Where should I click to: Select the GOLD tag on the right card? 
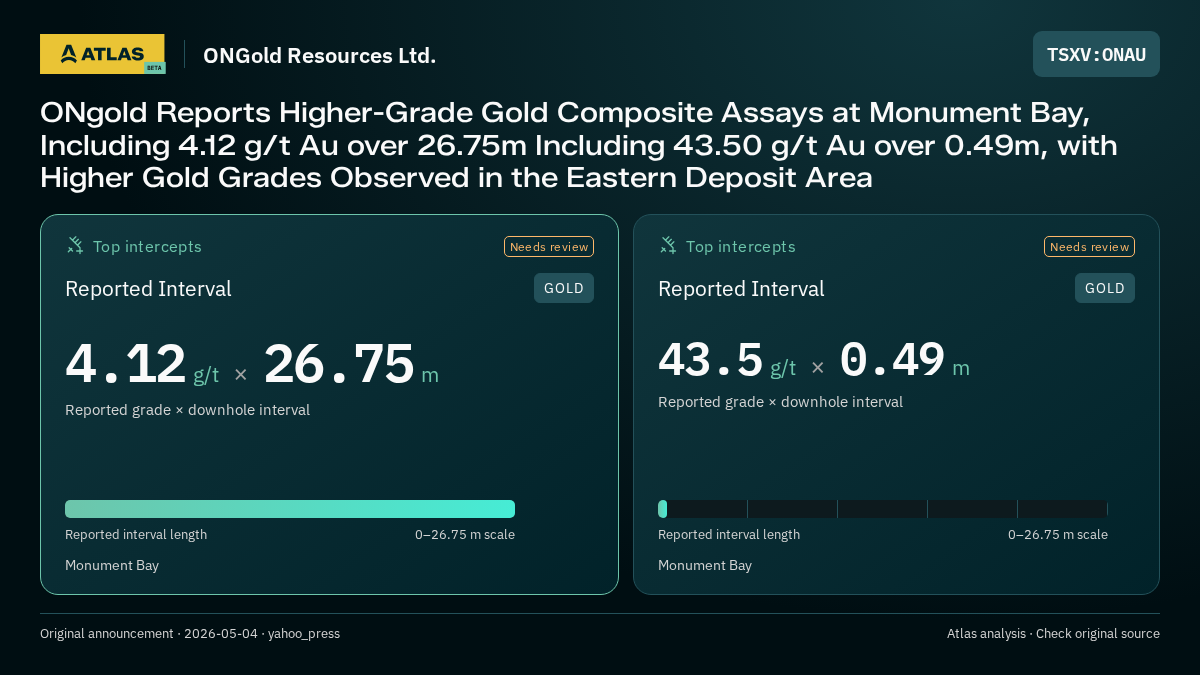(x=1105, y=288)
